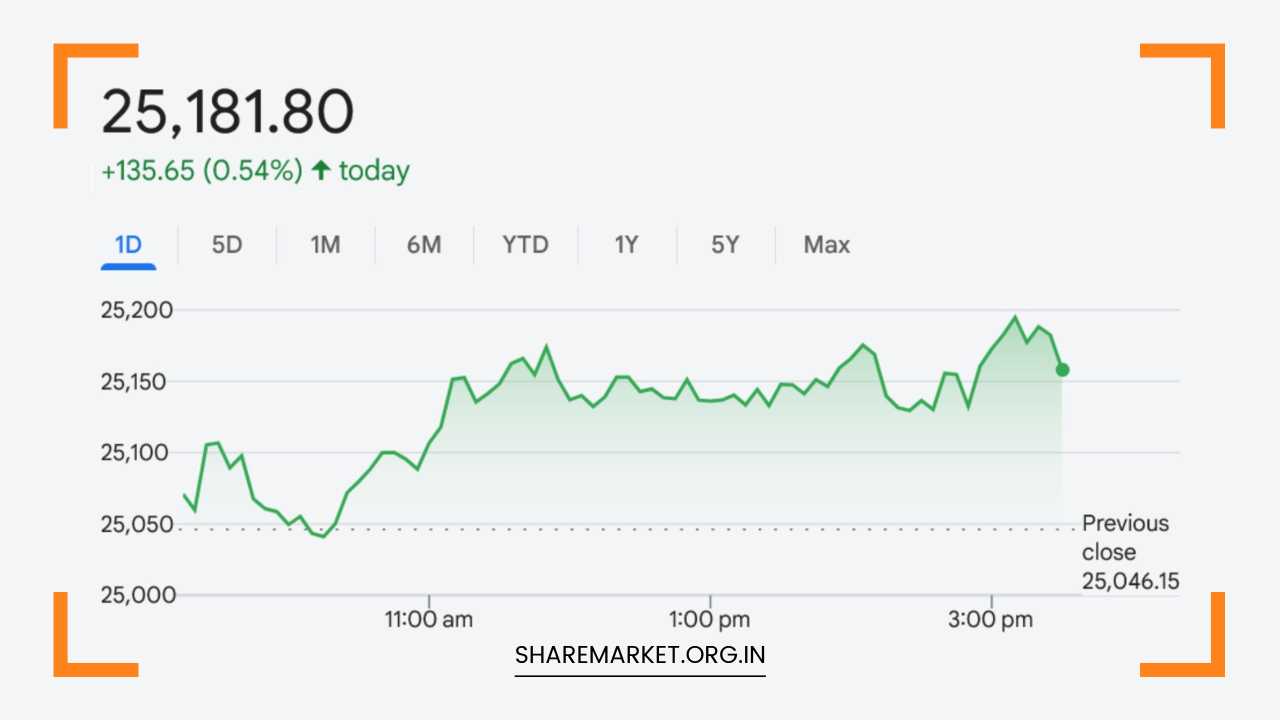
Task: Switch to the 1Y tab
Action: coord(626,245)
